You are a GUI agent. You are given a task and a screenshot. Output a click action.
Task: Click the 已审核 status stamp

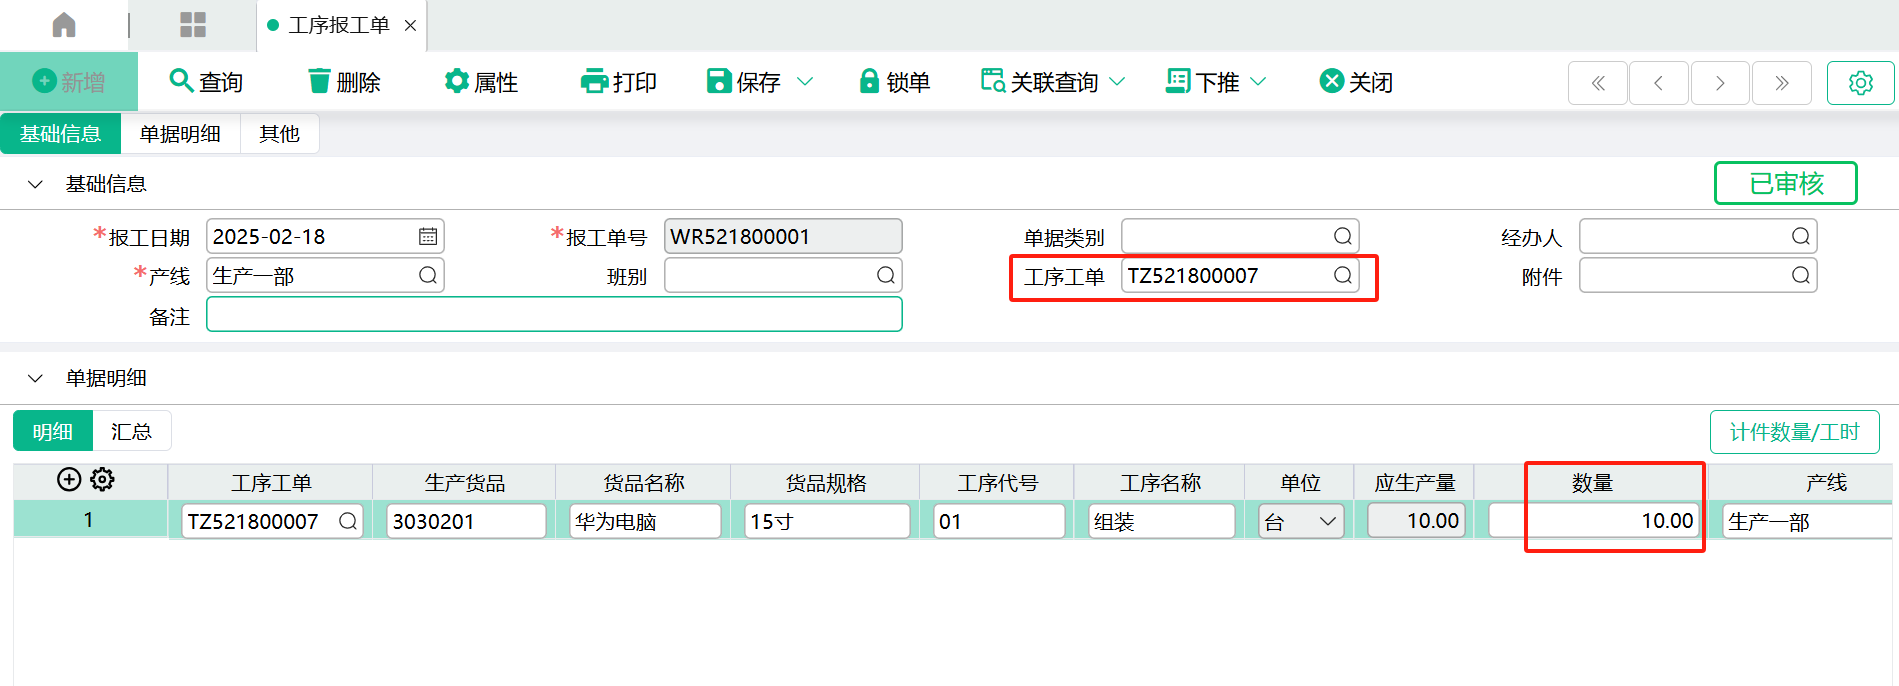[x=1786, y=183]
